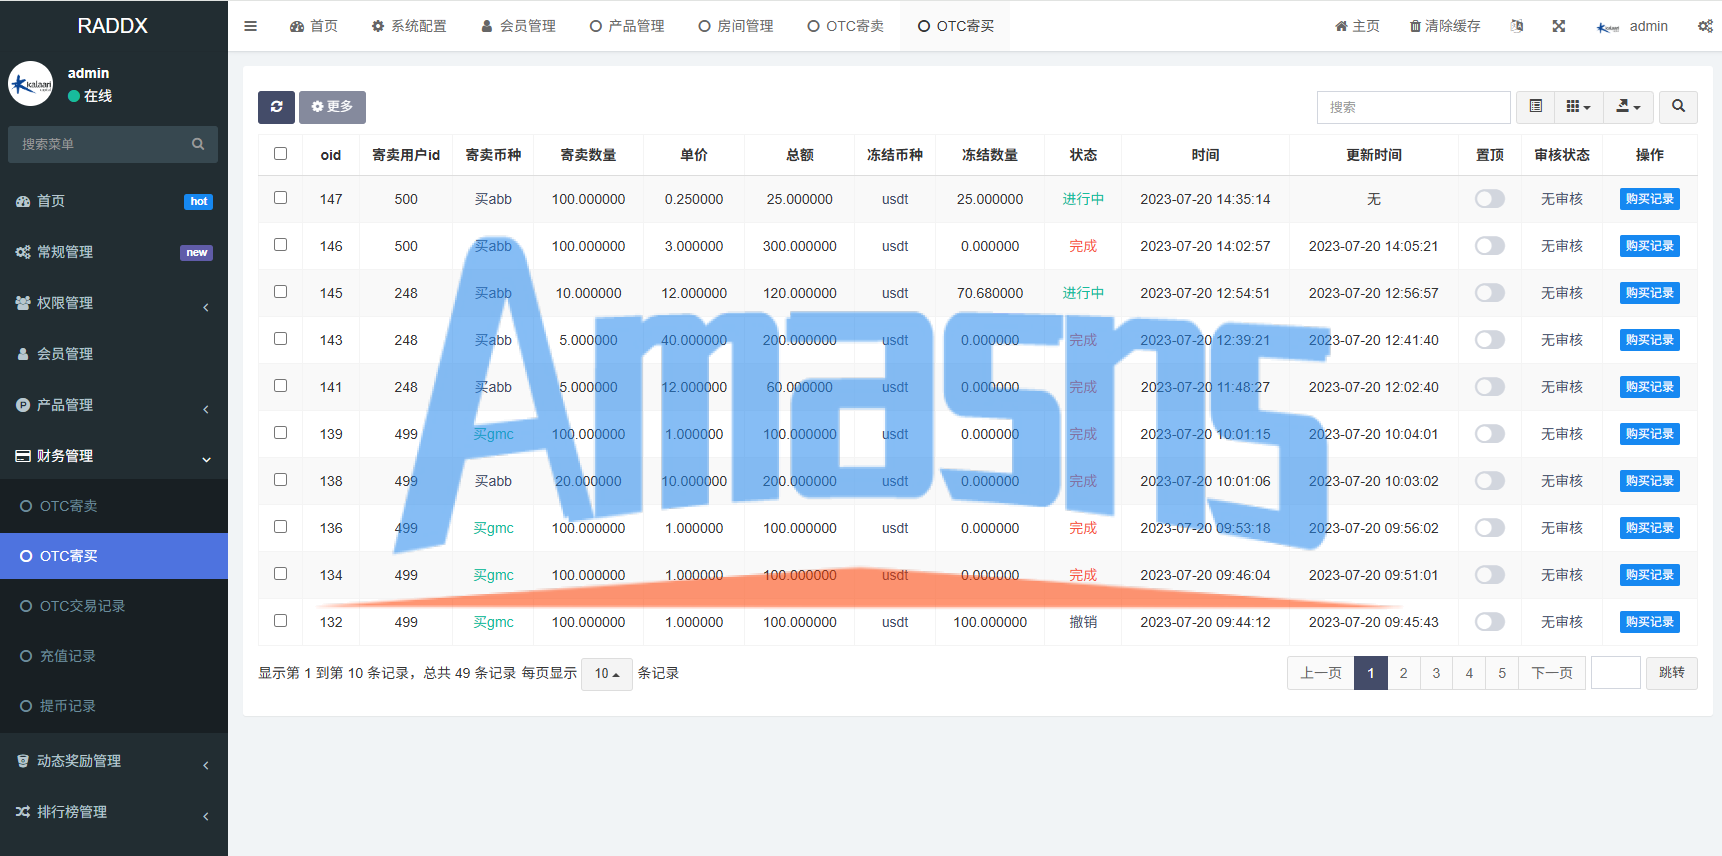Click the admin avatar in the sidebar
The image size is (1722, 856).
click(31, 84)
